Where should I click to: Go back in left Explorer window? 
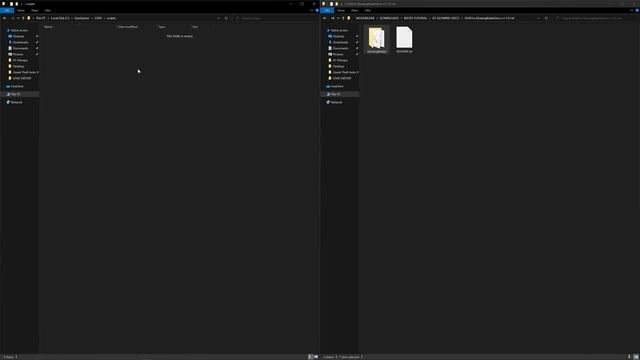(4, 18)
